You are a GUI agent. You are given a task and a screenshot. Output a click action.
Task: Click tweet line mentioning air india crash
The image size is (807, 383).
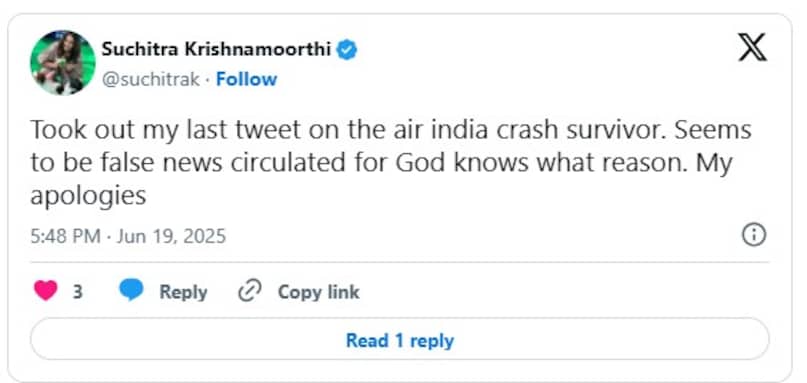[x=391, y=130]
